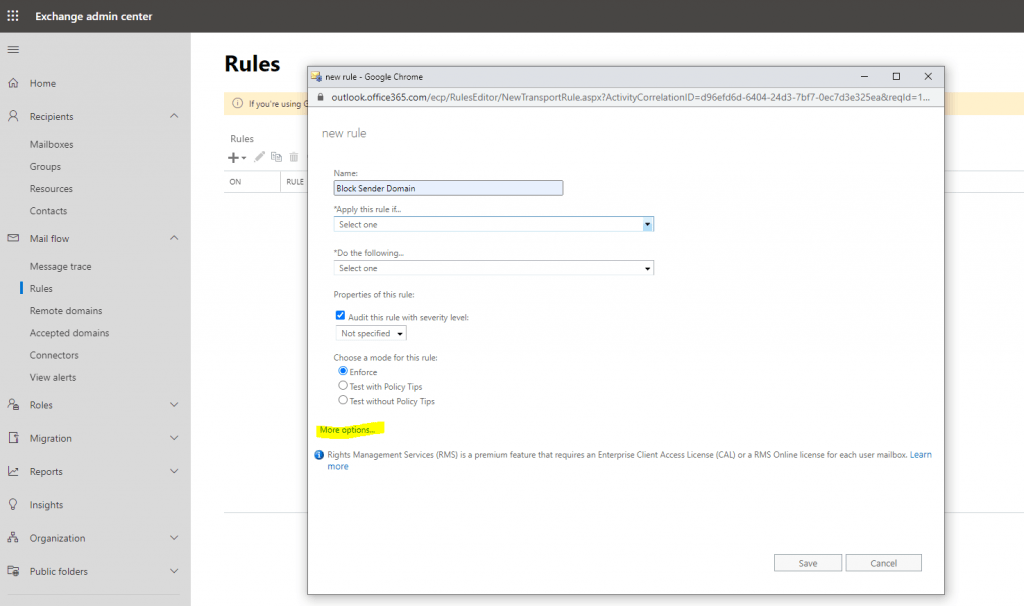Open Contacts in sidebar
The image size is (1024, 606).
[x=48, y=211]
